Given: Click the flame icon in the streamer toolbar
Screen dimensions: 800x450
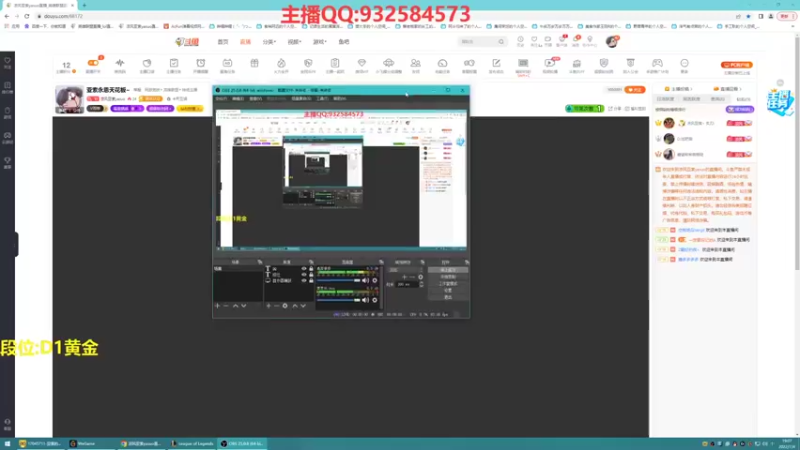Looking at the screenshot, I should click(x=281, y=63).
